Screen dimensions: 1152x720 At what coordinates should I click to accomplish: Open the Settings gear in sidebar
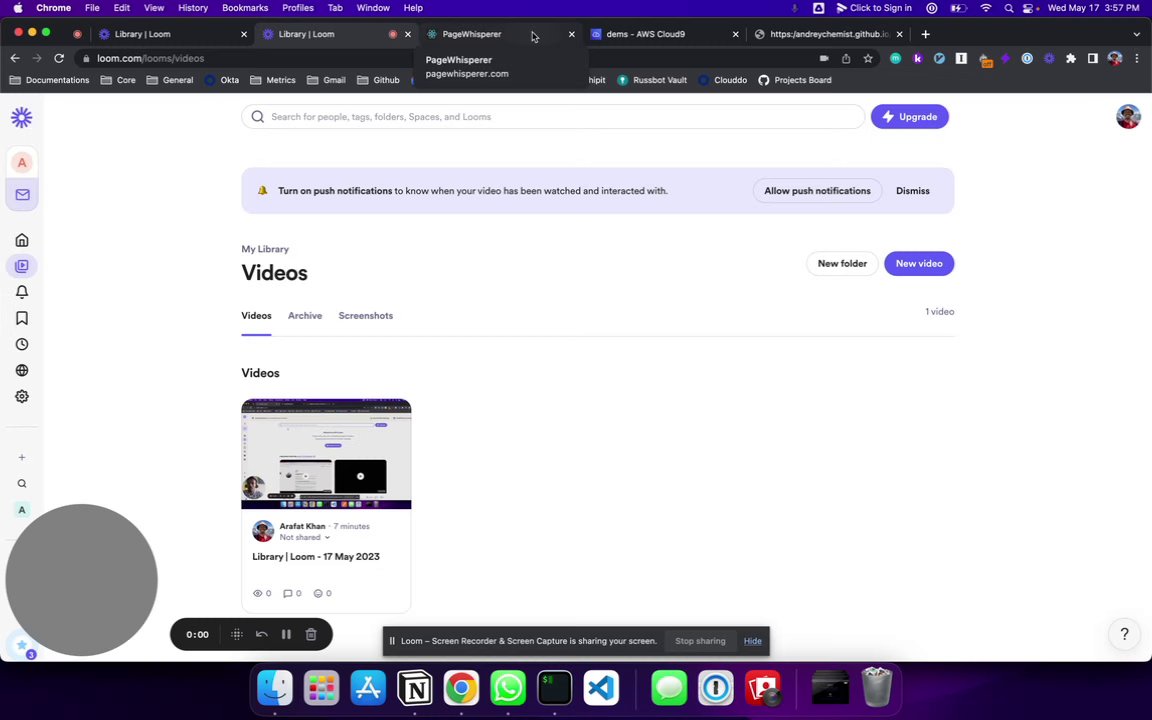pyautogui.click(x=22, y=397)
